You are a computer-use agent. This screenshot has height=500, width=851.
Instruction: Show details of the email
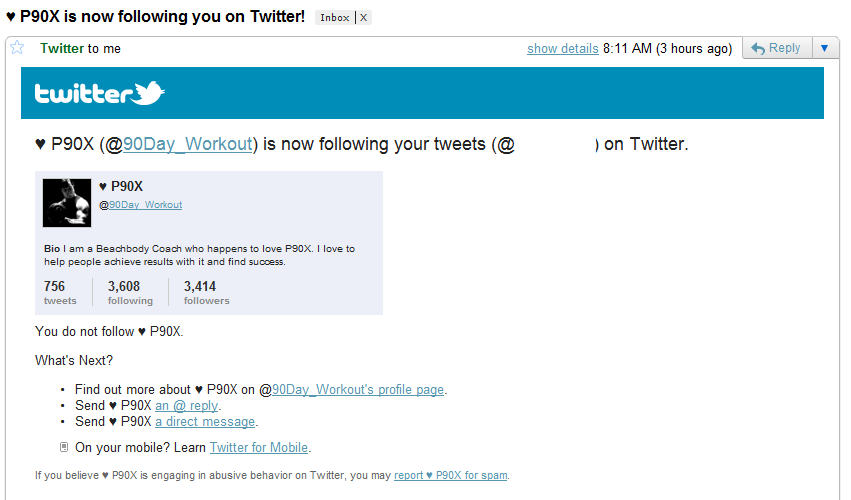point(562,48)
